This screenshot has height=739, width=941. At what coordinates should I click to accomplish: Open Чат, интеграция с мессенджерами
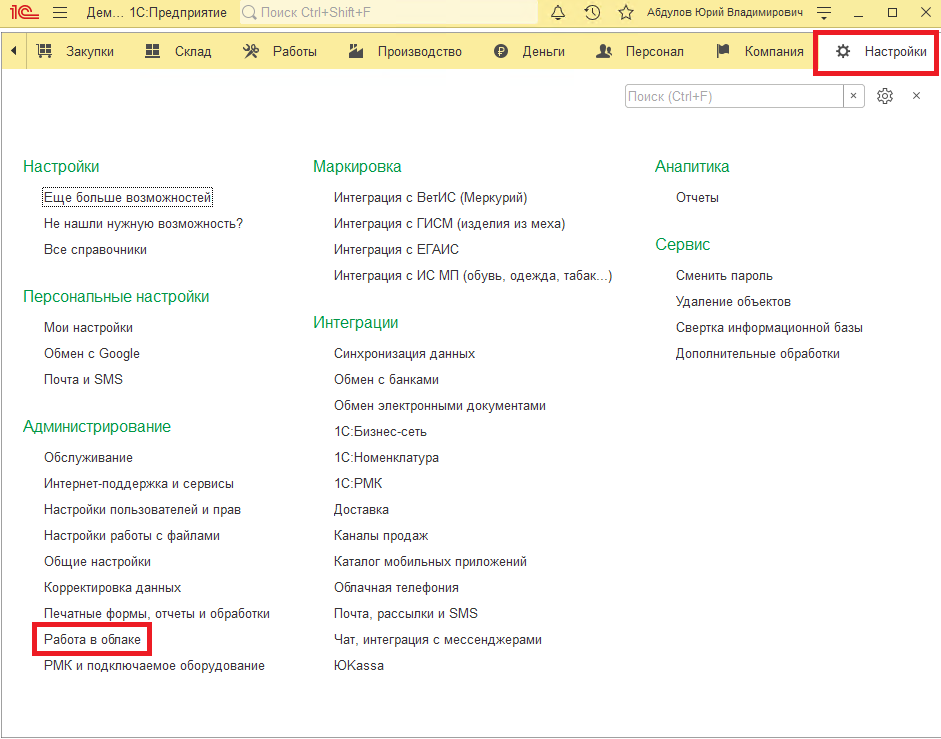pyautogui.click(x=437, y=639)
